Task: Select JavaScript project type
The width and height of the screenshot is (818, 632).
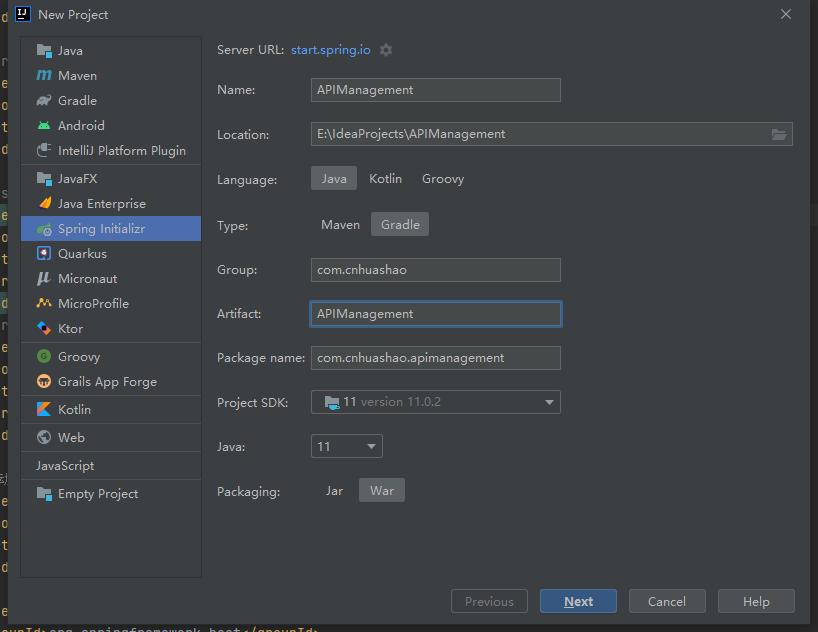Action: coord(111,466)
